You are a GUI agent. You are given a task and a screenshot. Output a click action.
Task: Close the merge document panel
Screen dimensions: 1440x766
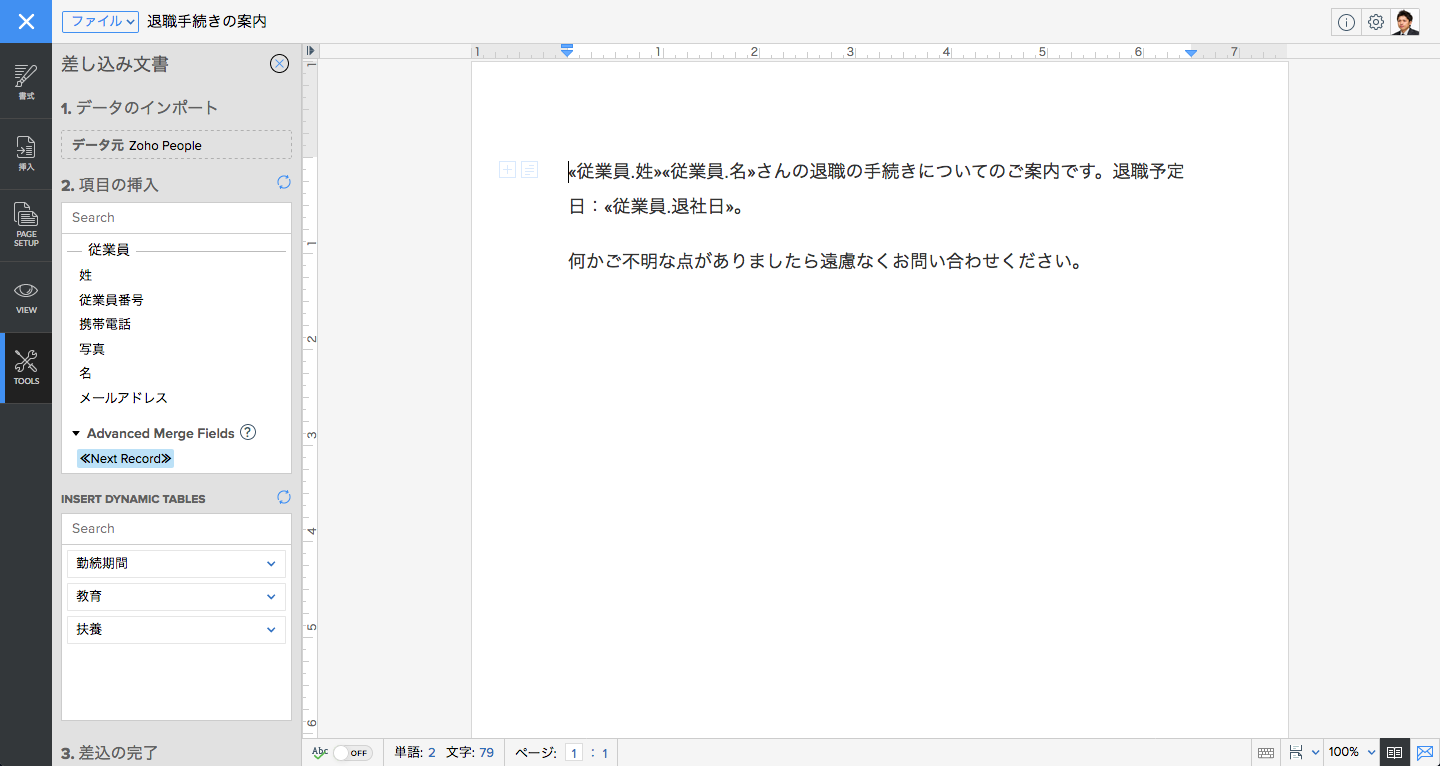[280, 64]
